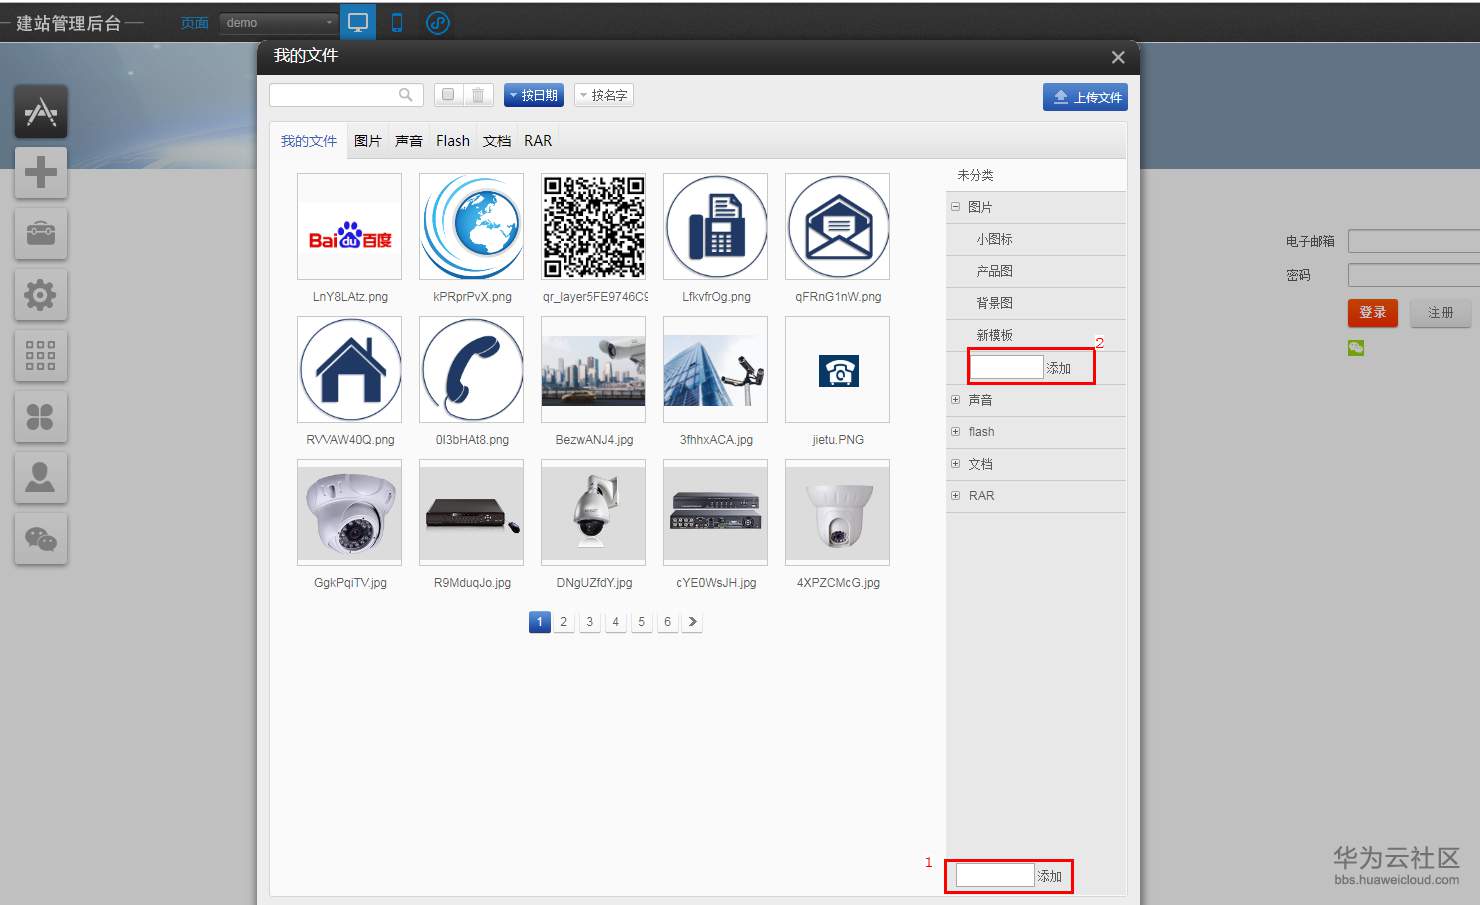This screenshot has width=1480, height=905.
Task: Select the 我的文件 tab
Action: 309,141
